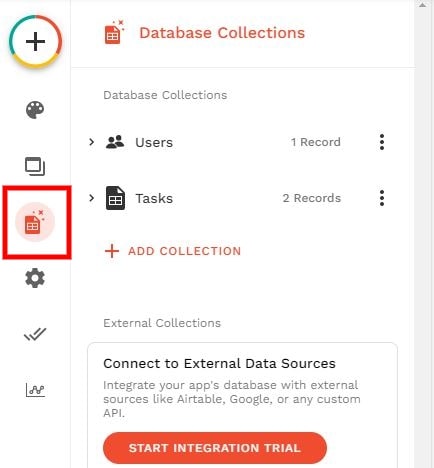
Task: Open the Tasks three-dot options menu
Action: (382, 198)
